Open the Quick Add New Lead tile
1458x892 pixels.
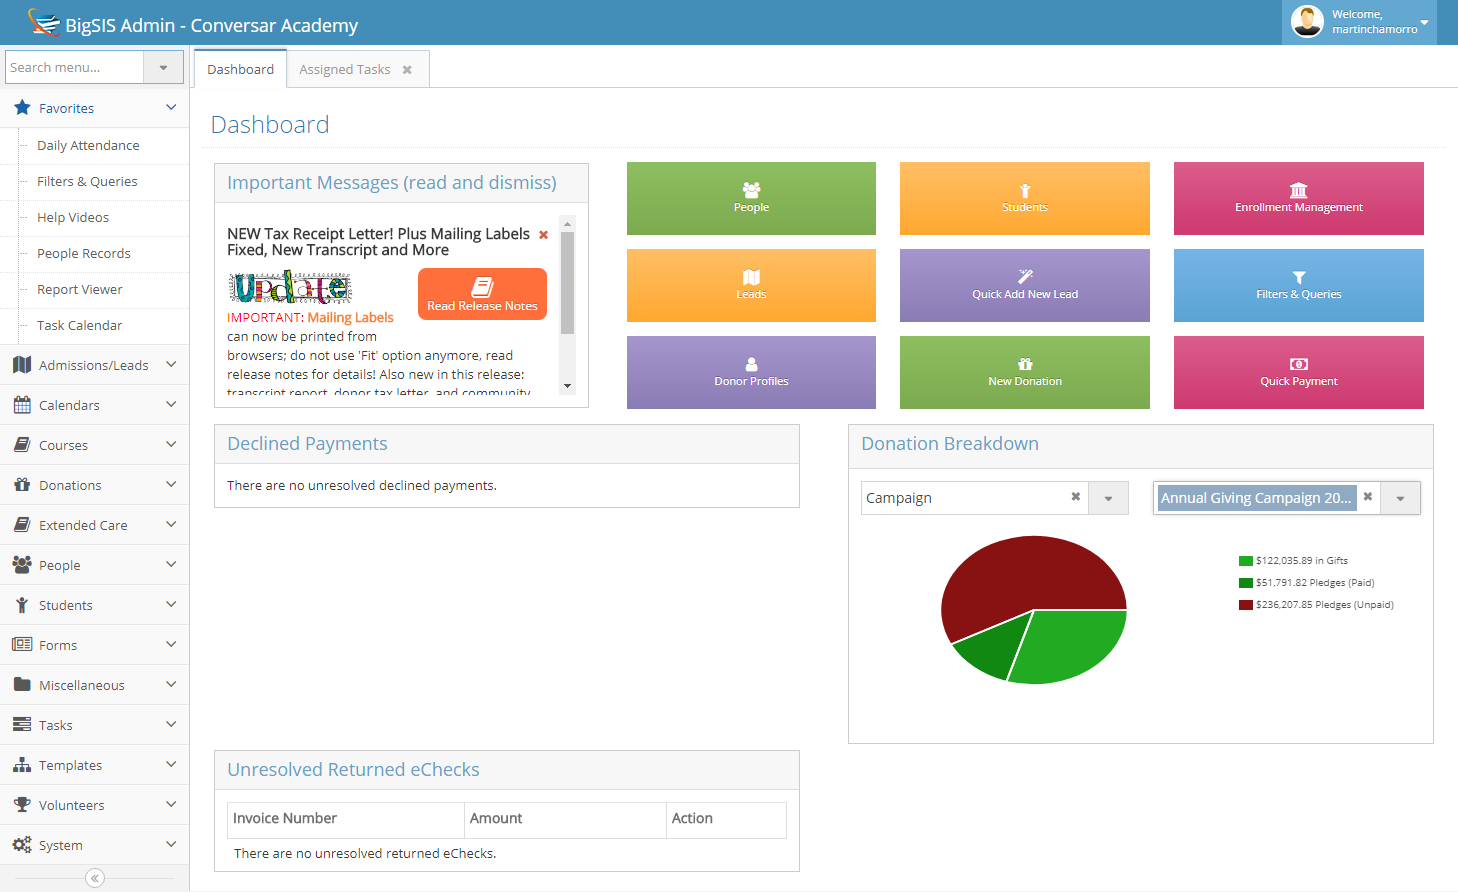pyautogui.click(x=1025, y=285)
